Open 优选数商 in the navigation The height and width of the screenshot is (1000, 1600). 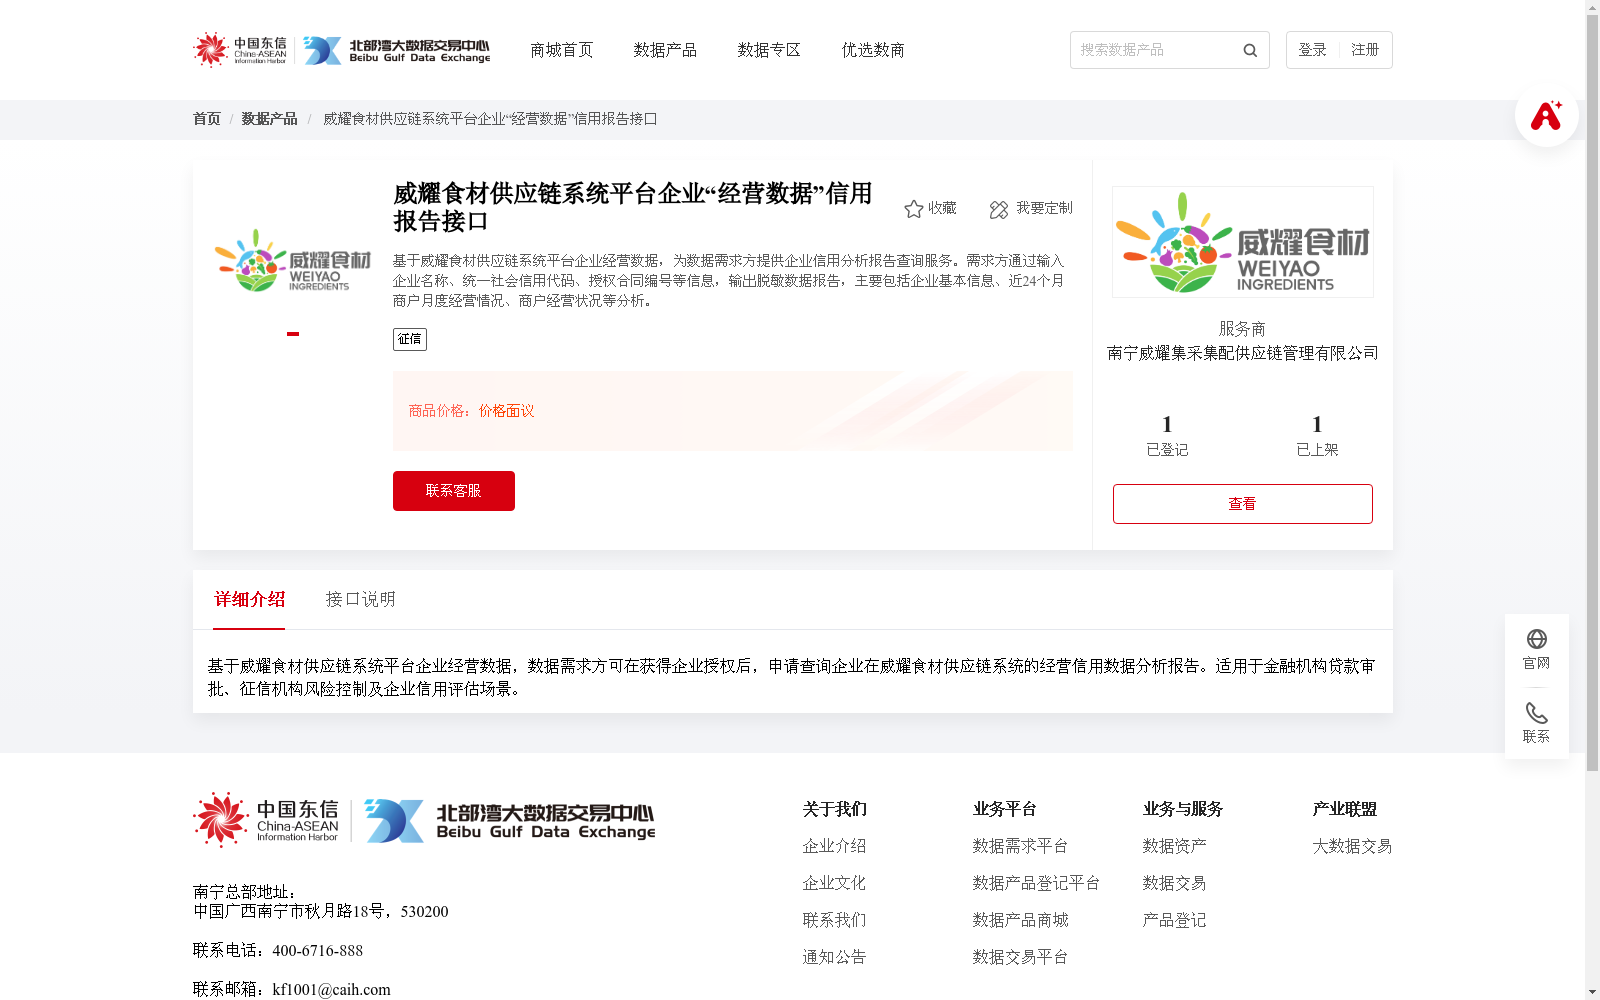pos(873,50)
